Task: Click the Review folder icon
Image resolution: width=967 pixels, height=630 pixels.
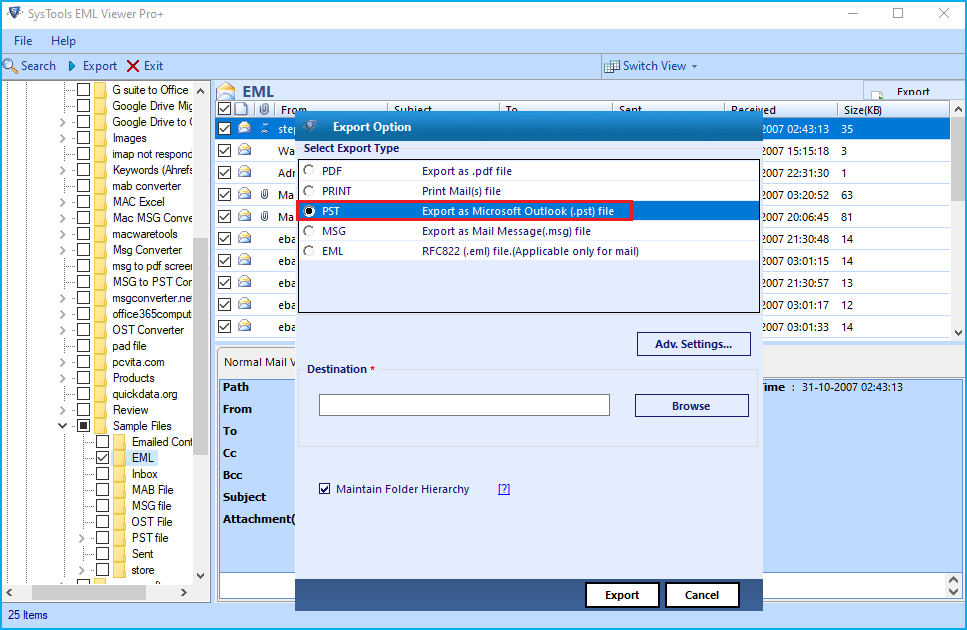Action: [101, 410]
